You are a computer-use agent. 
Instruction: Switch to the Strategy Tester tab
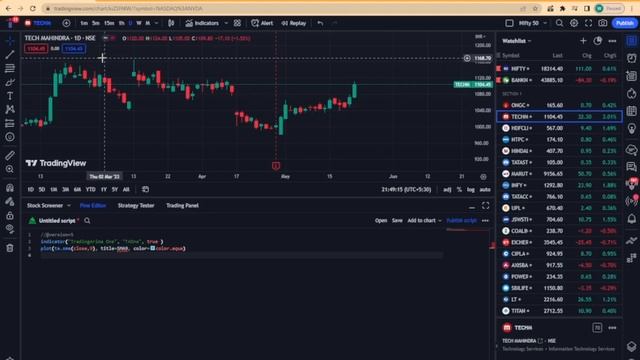[136, 206]
